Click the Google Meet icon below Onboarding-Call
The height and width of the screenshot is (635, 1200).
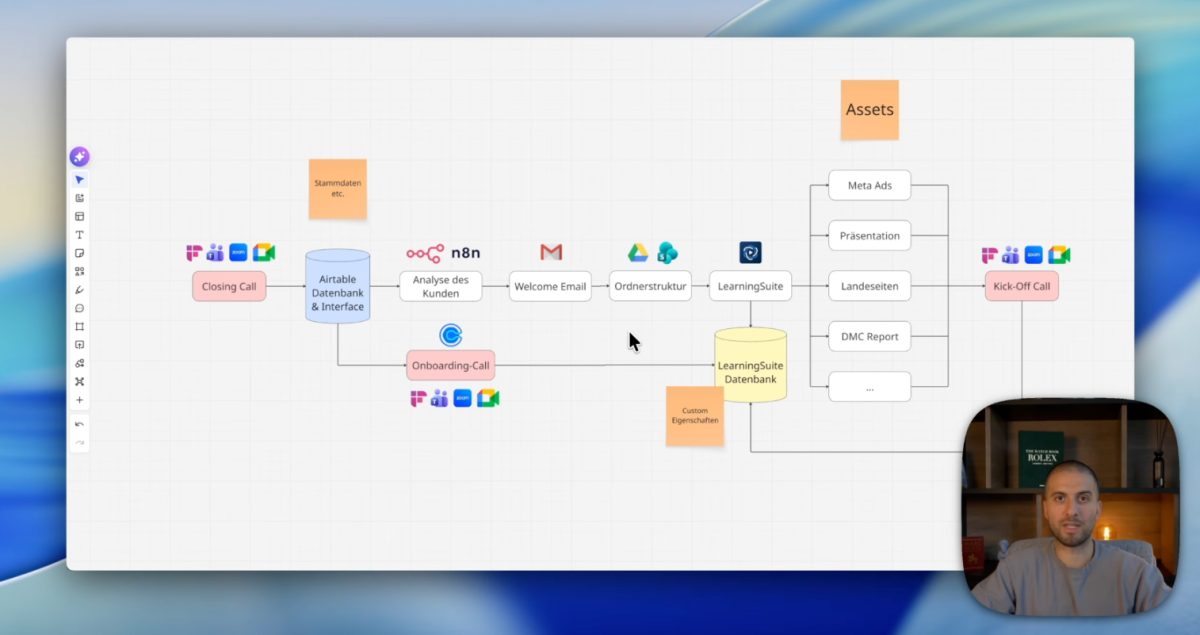(488, 398)
